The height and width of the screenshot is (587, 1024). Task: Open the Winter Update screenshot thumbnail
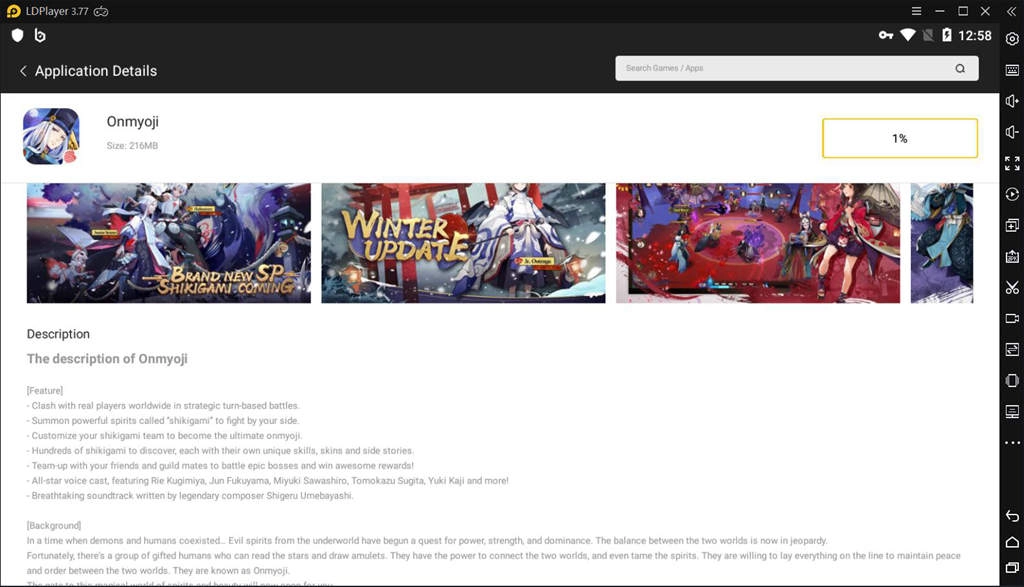[463, 242]
